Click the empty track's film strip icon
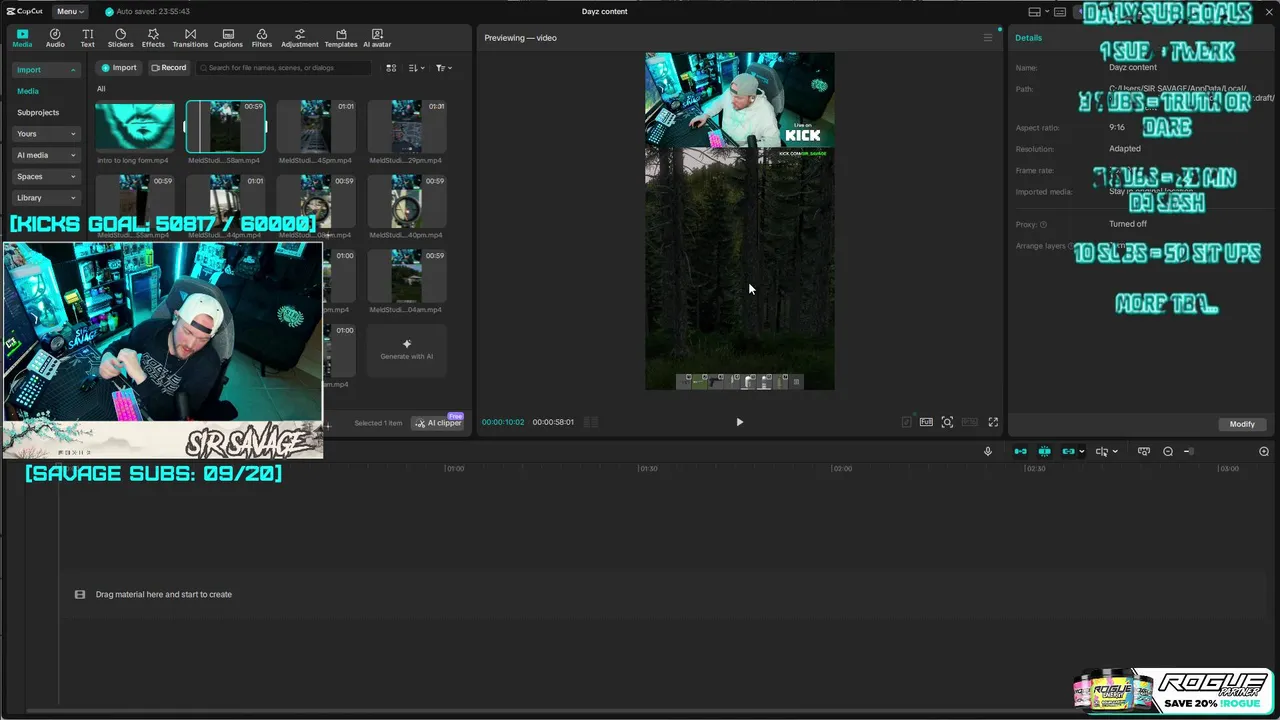This screenshot has width=1280, height=720. (x=80, y=594)
